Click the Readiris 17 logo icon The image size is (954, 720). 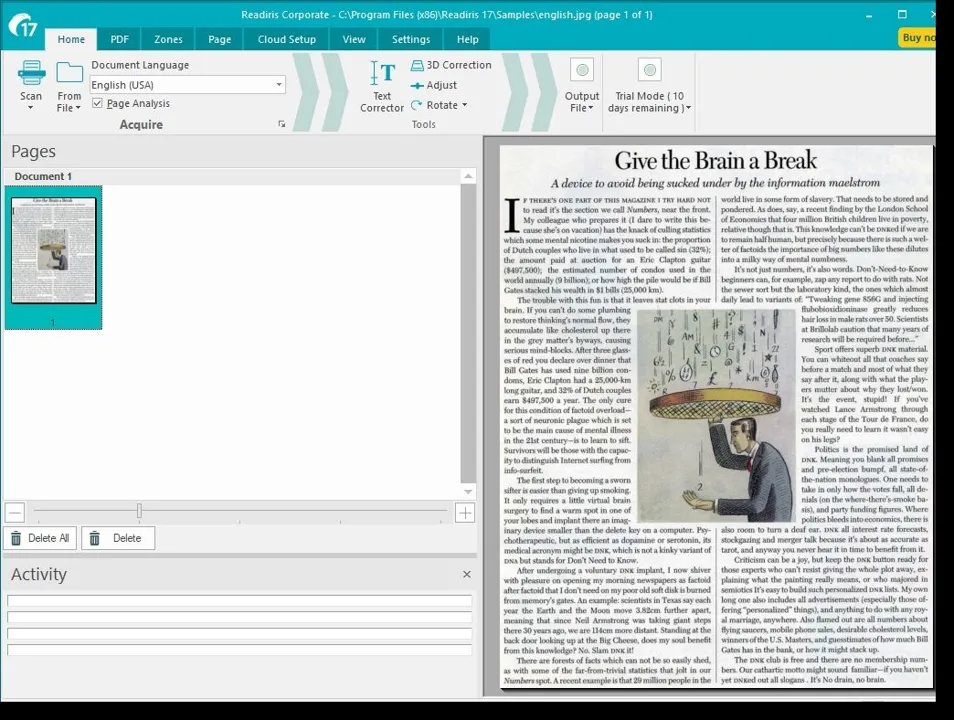[23, 26]
